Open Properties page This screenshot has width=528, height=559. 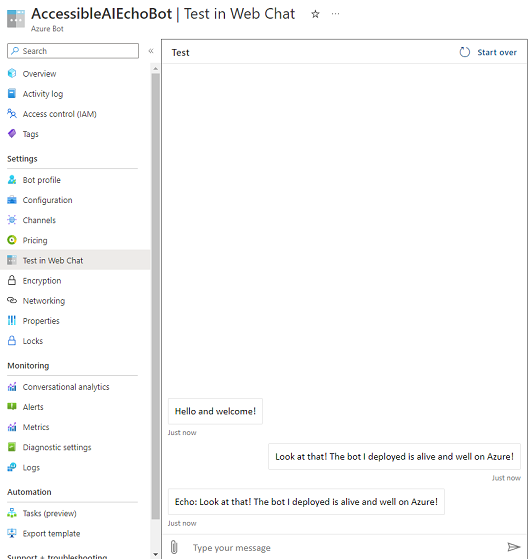click(41, 321)
